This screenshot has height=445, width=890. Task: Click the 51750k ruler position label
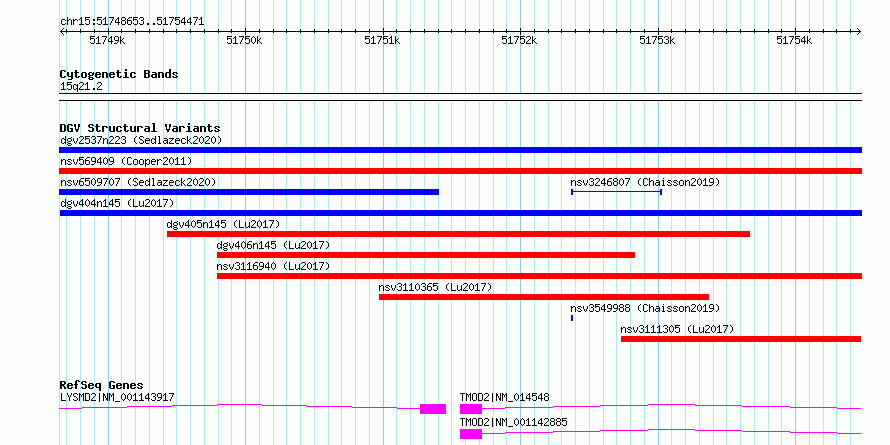point(245,40)
